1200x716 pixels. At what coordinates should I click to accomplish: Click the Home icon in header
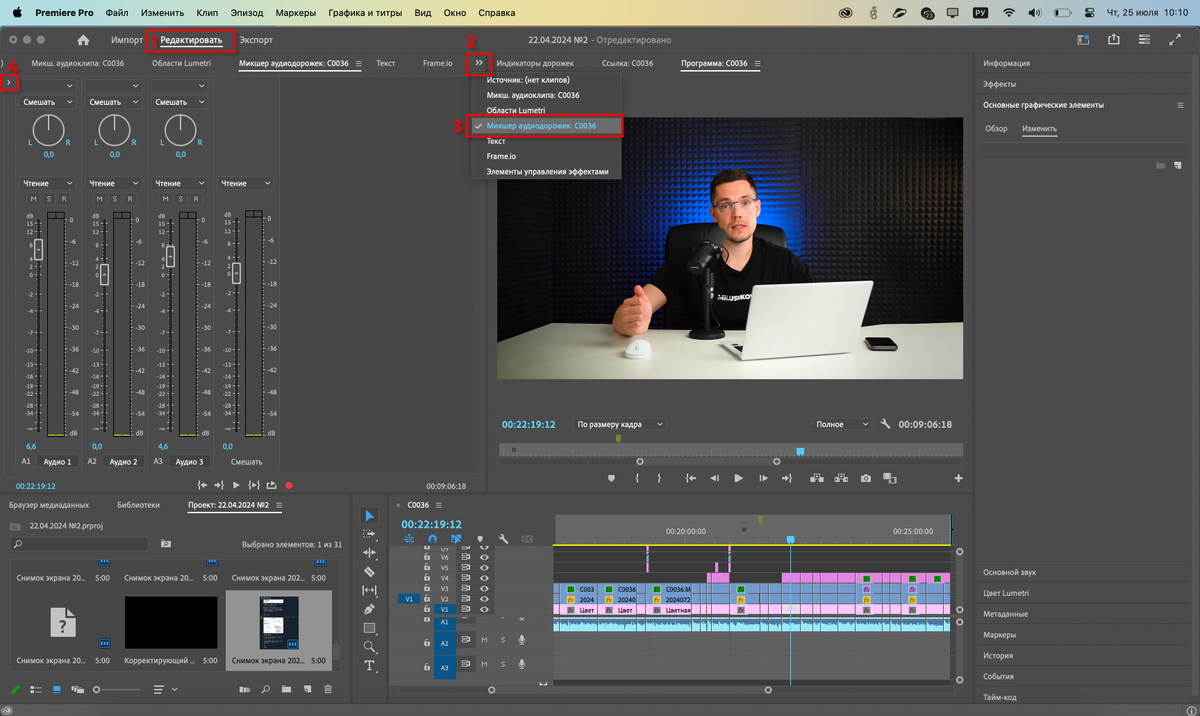[x=83, y=40]
